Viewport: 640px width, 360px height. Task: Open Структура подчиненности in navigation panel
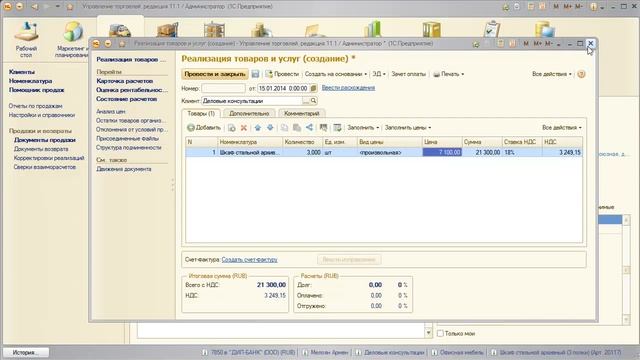[x=129, y=147]
